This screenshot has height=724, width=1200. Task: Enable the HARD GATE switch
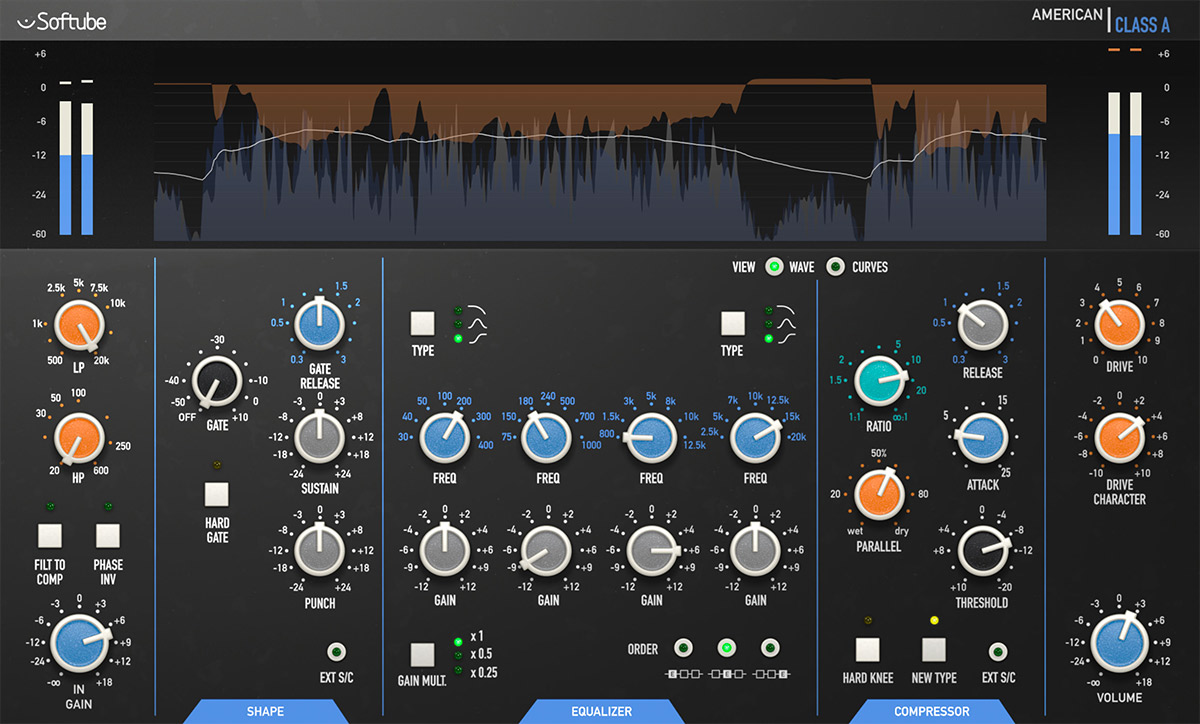[x=217, y=495]
